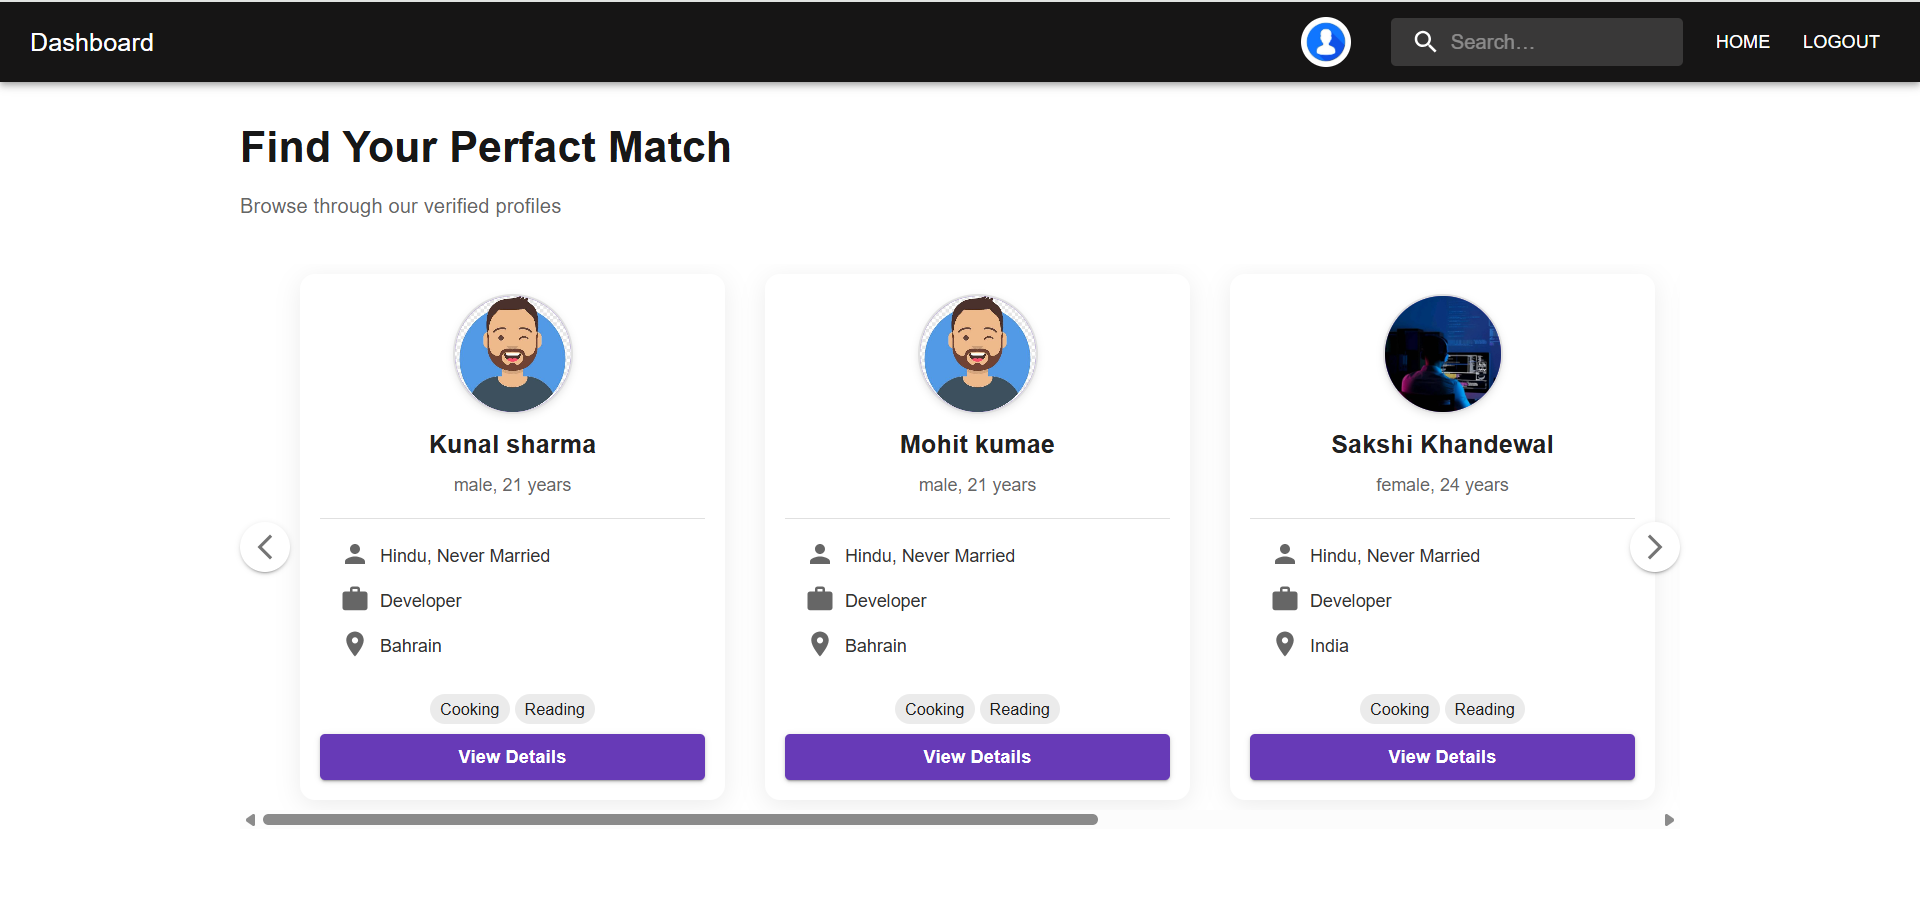
Task: Show next profiles with right chevron
Action: (1654, 547)
